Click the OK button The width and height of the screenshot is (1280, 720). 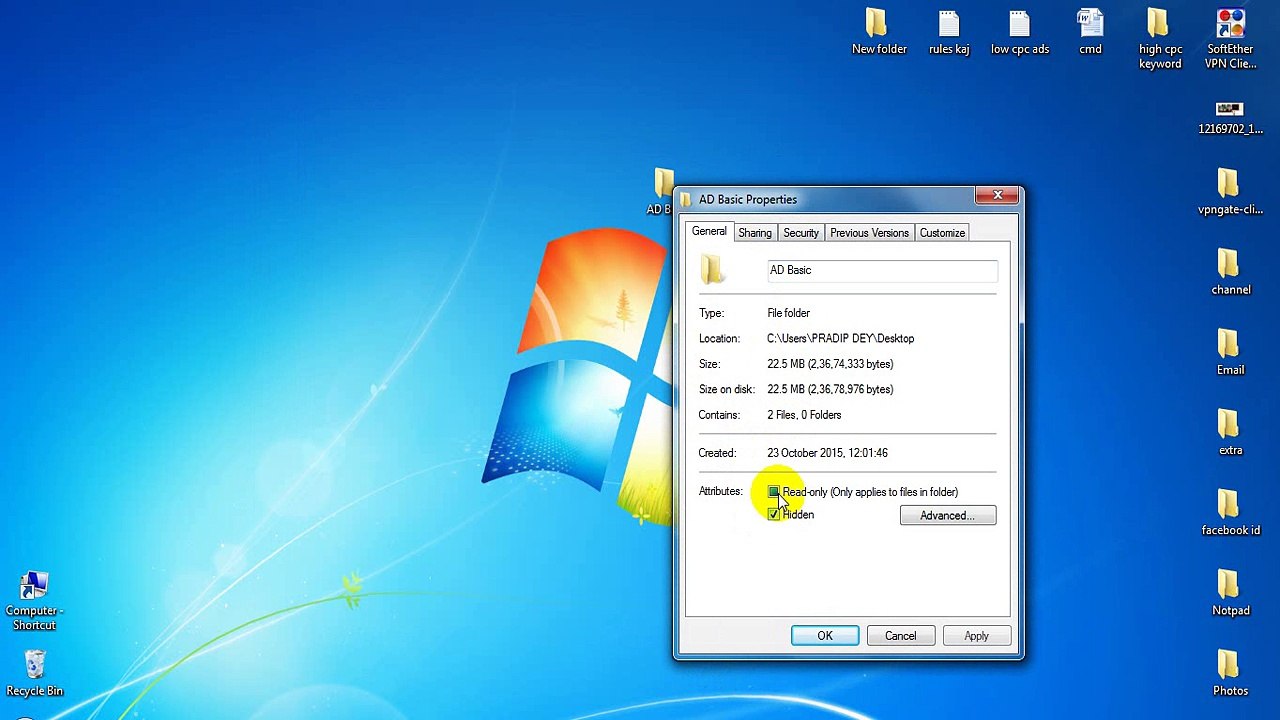(x=825, y=636)
